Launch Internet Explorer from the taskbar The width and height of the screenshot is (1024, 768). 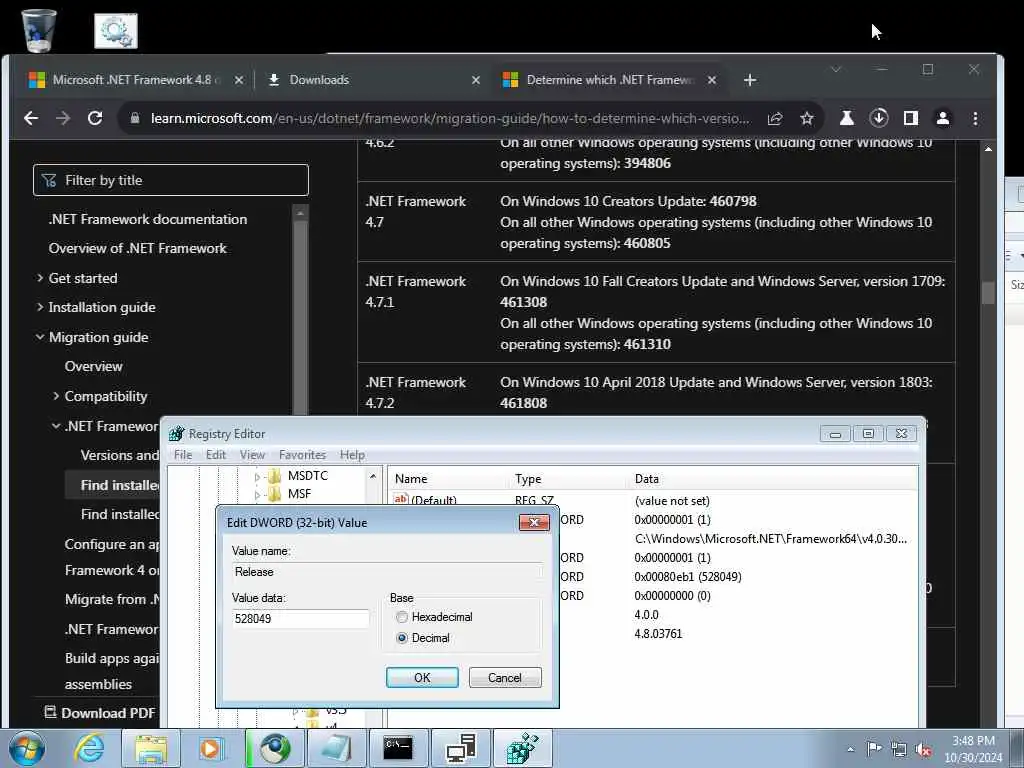[x=88, y=748]
